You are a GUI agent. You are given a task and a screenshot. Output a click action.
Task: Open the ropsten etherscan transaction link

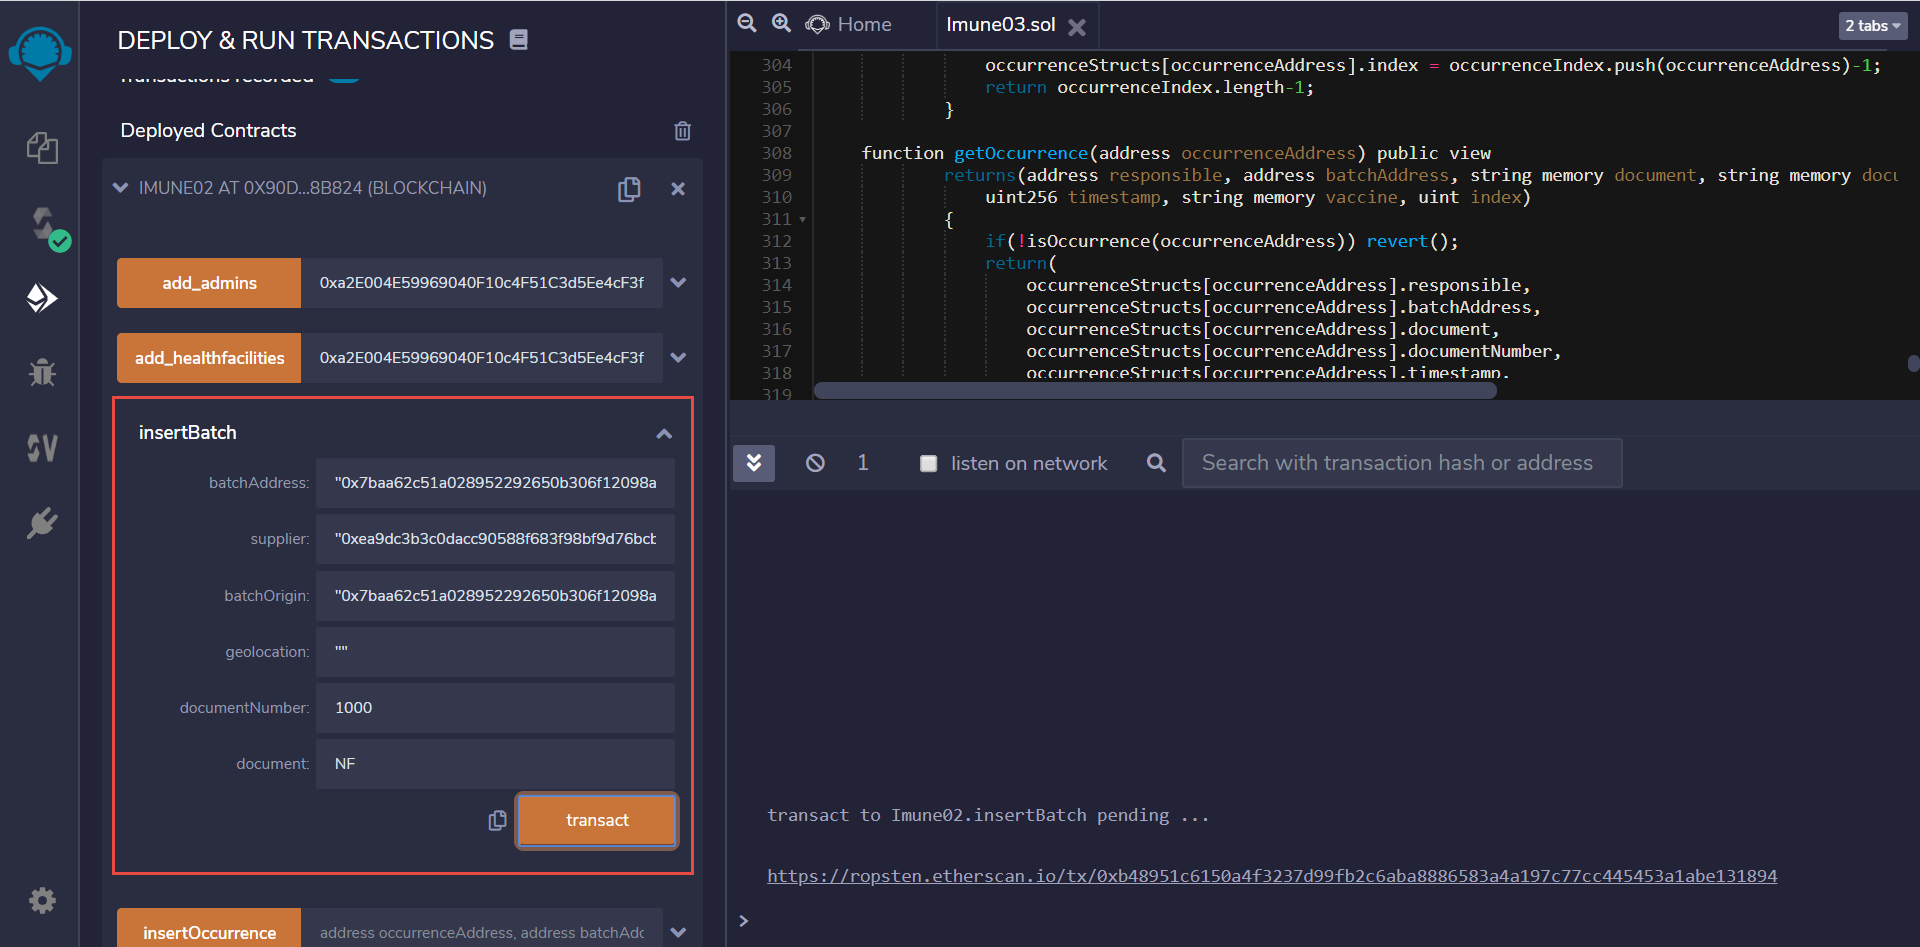click(1272, 876)
